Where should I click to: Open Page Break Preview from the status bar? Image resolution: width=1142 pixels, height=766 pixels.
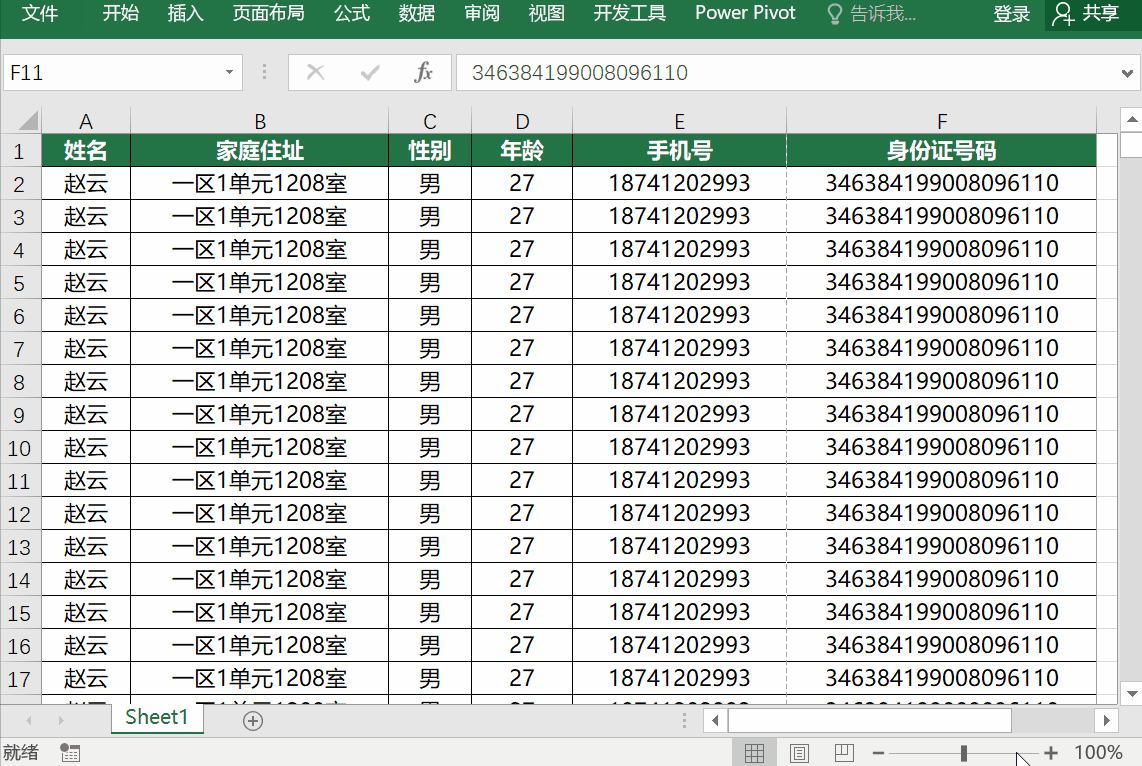click(x=843, y=752)
